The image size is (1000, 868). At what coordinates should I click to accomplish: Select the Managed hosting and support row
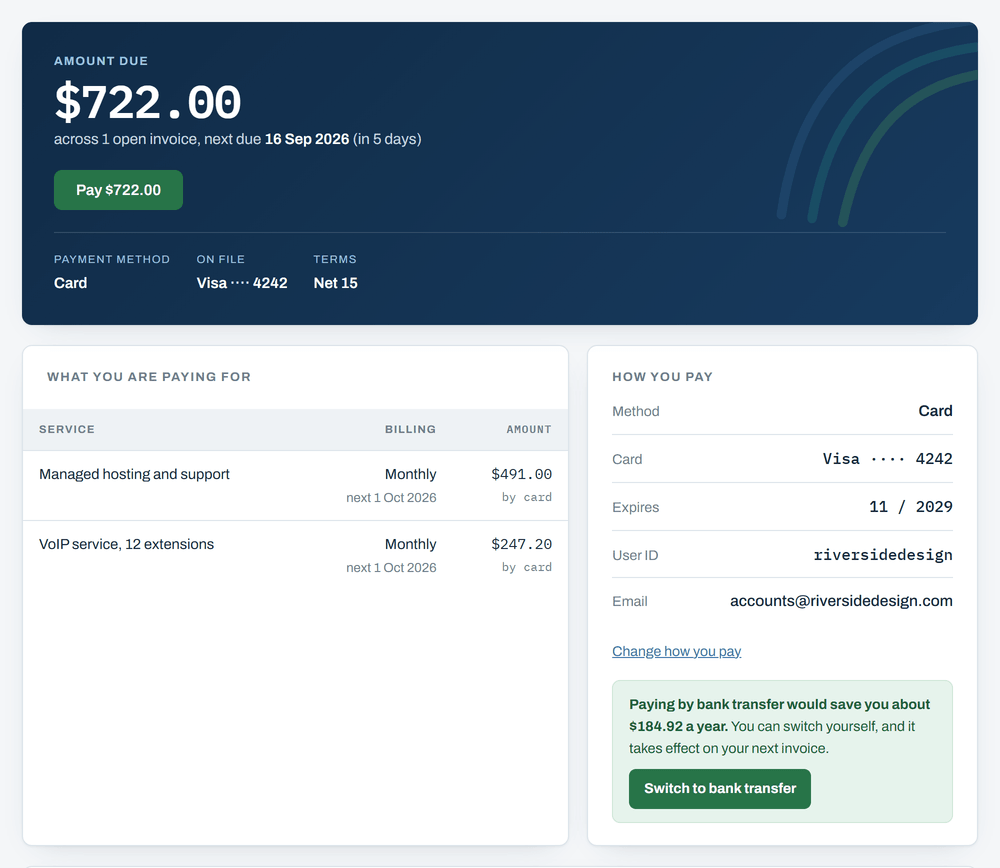(295, 485)
